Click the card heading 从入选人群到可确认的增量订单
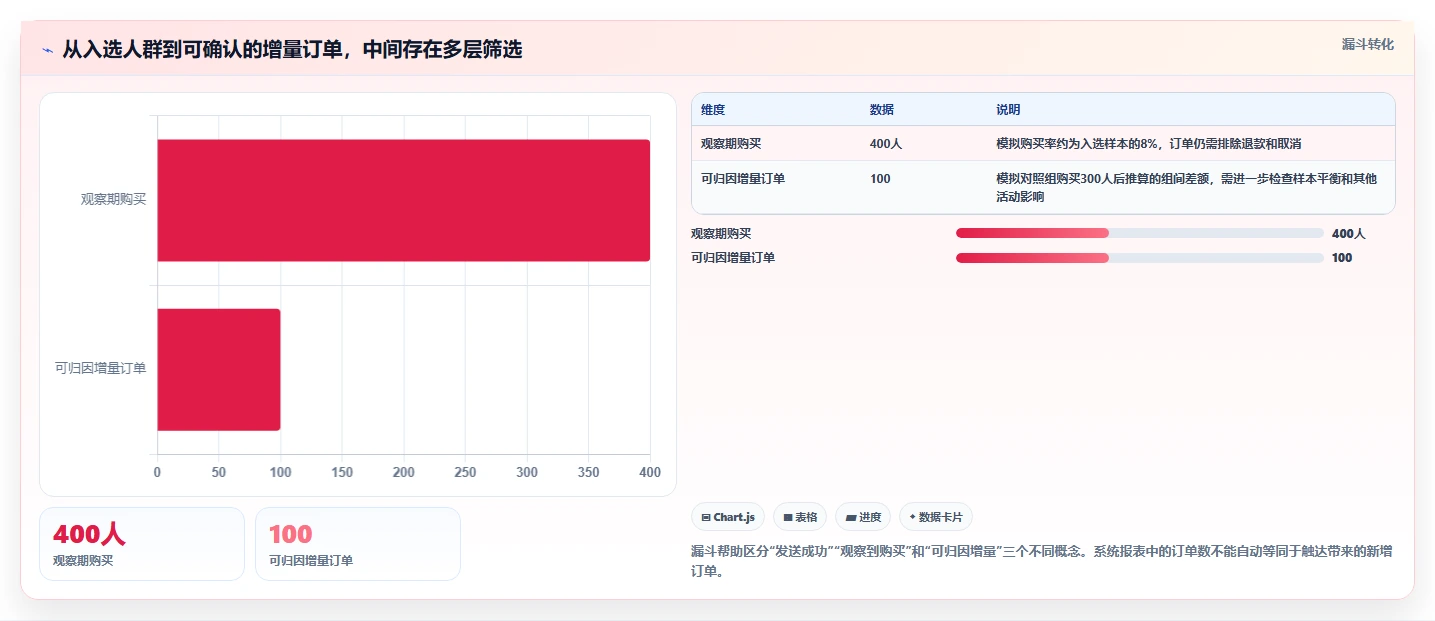The image size is (1435, 621). 292,50
